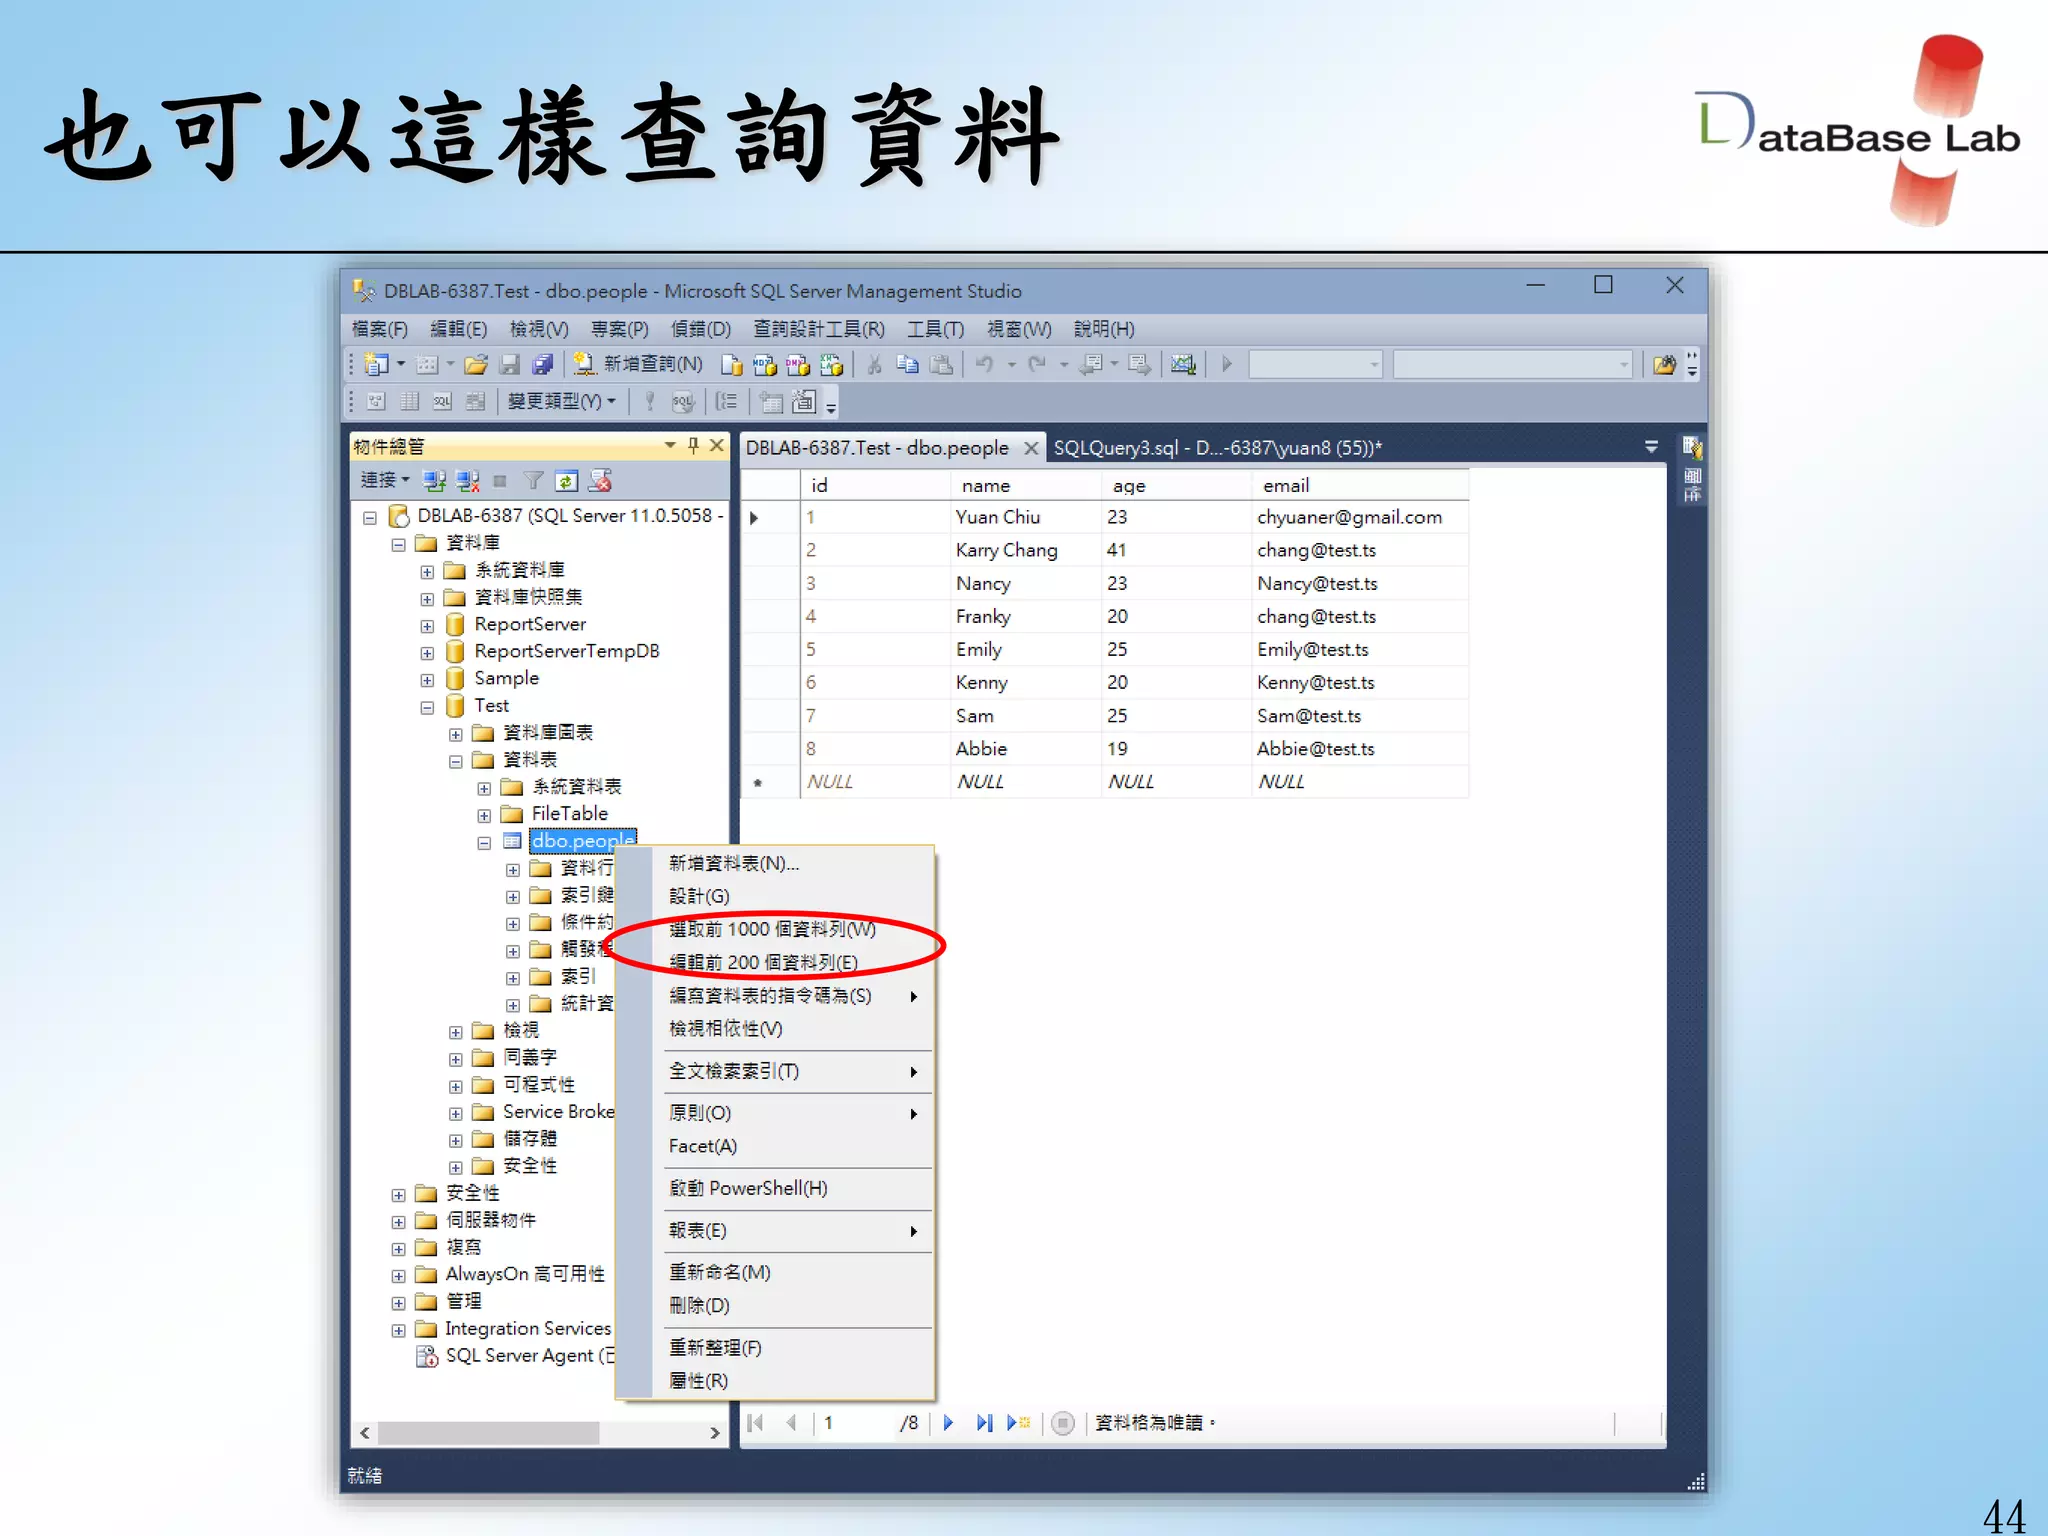Collapse the dbo.people table node
Screen dimensions: 2048x1536
pyautogui.click(x=484, y=843)
